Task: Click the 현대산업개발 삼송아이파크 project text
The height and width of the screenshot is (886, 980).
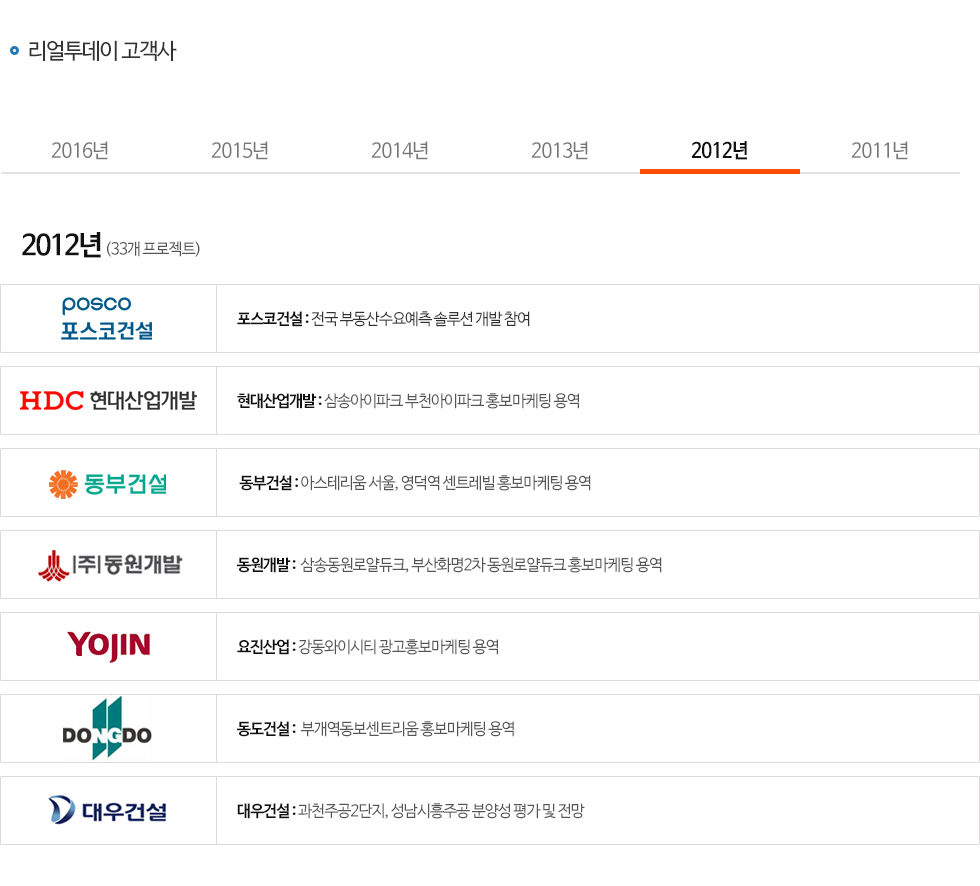Action: pos(408,401)
